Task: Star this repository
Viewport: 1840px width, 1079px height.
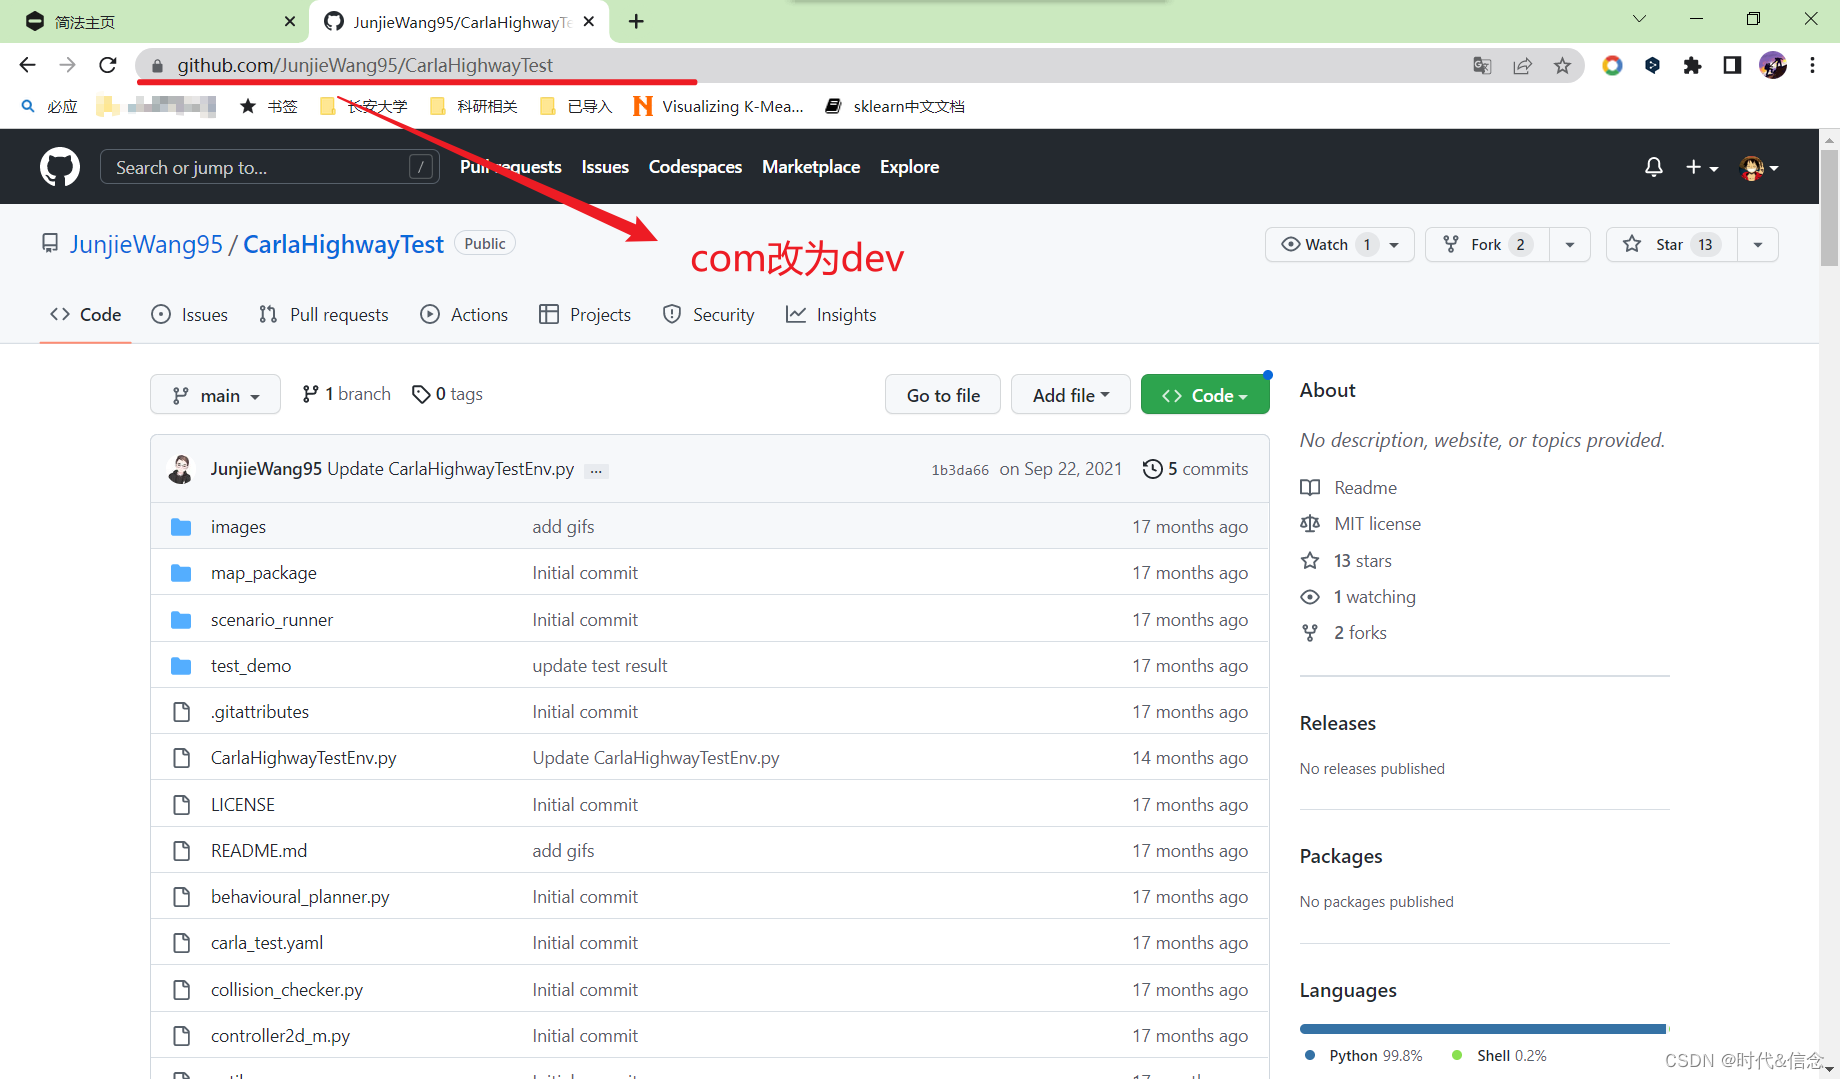Action: point(1671,245)
